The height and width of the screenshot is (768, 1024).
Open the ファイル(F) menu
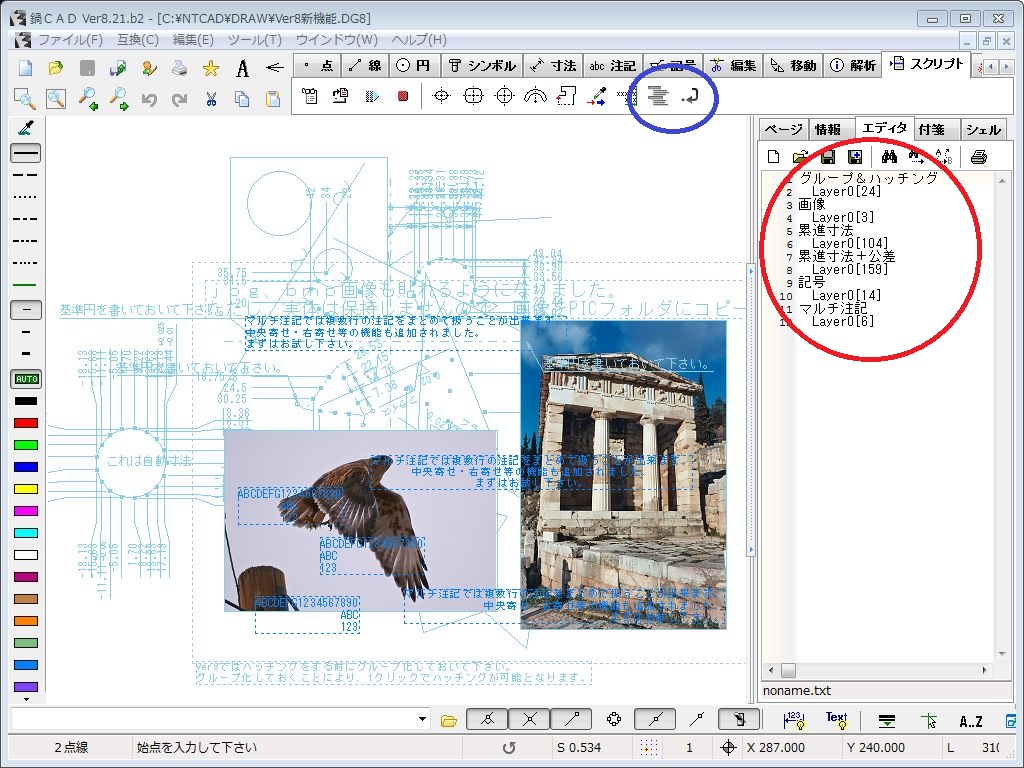[71, 40]
